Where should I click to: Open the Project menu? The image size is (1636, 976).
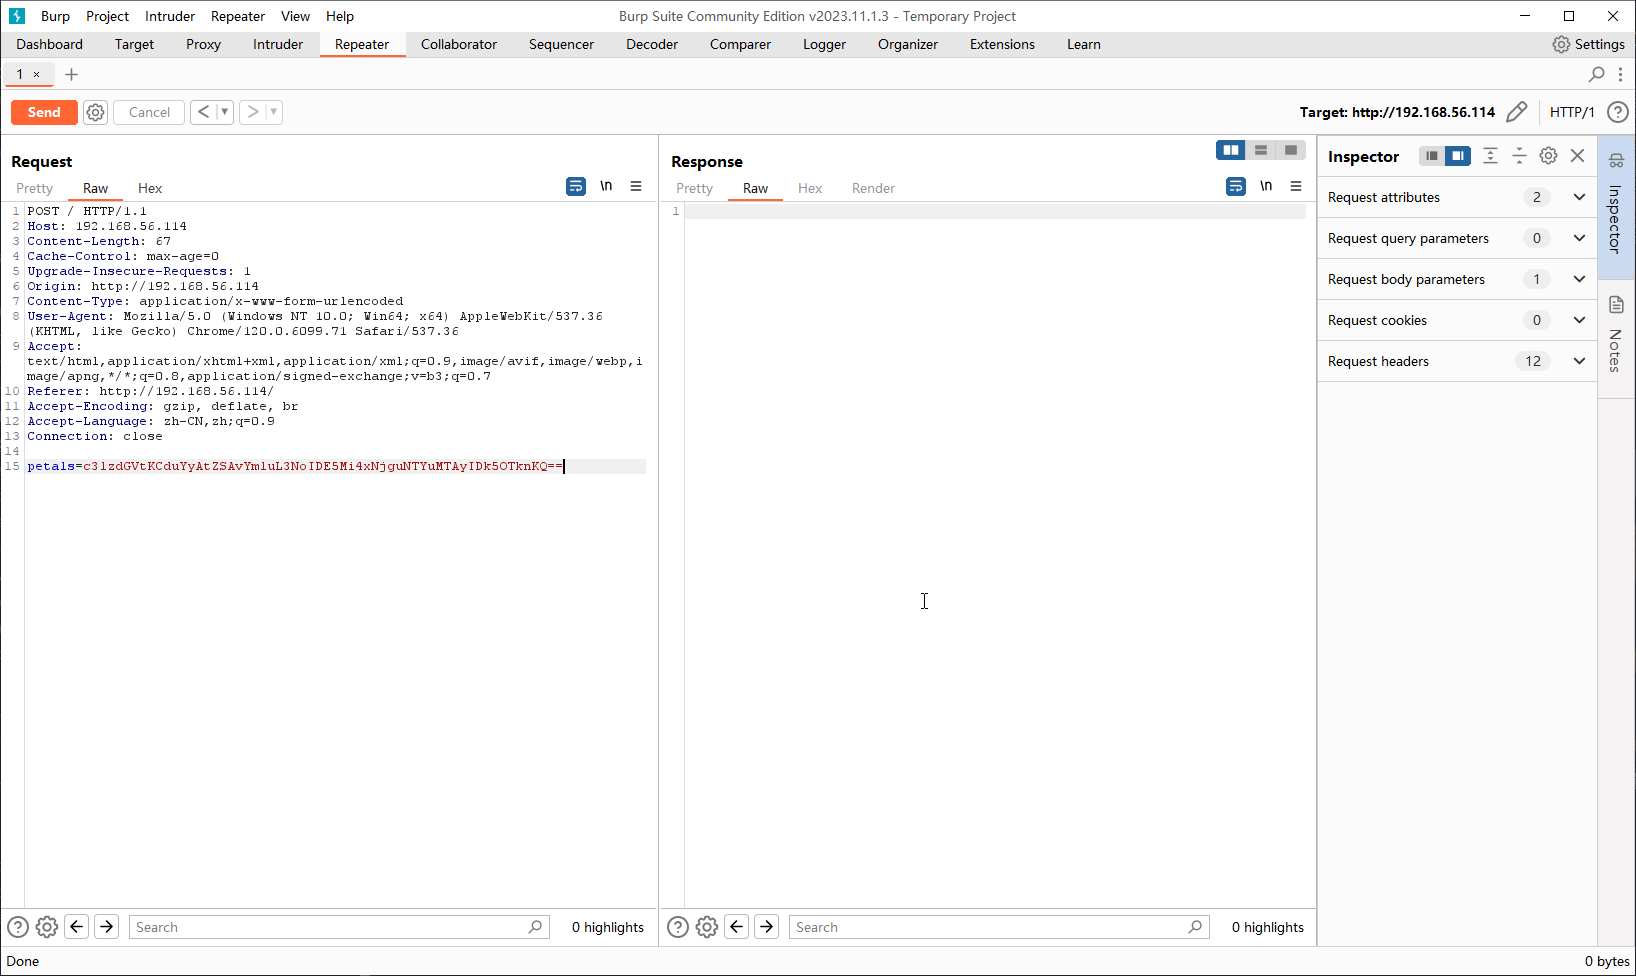click(107, 16)
